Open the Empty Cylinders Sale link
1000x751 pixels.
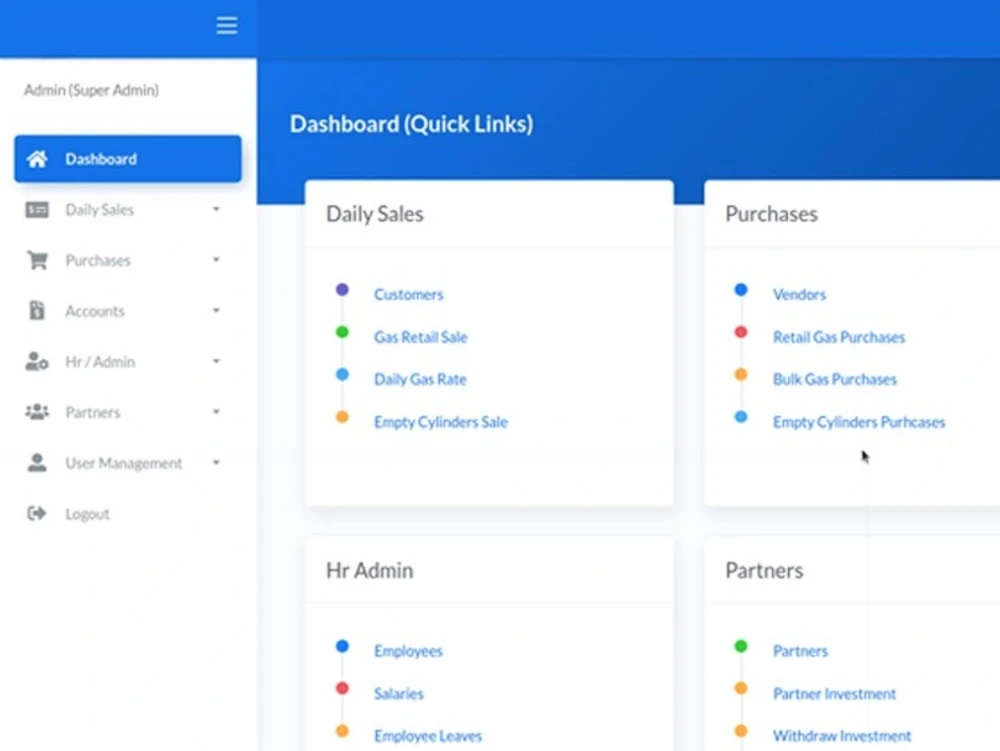(441, 422)
